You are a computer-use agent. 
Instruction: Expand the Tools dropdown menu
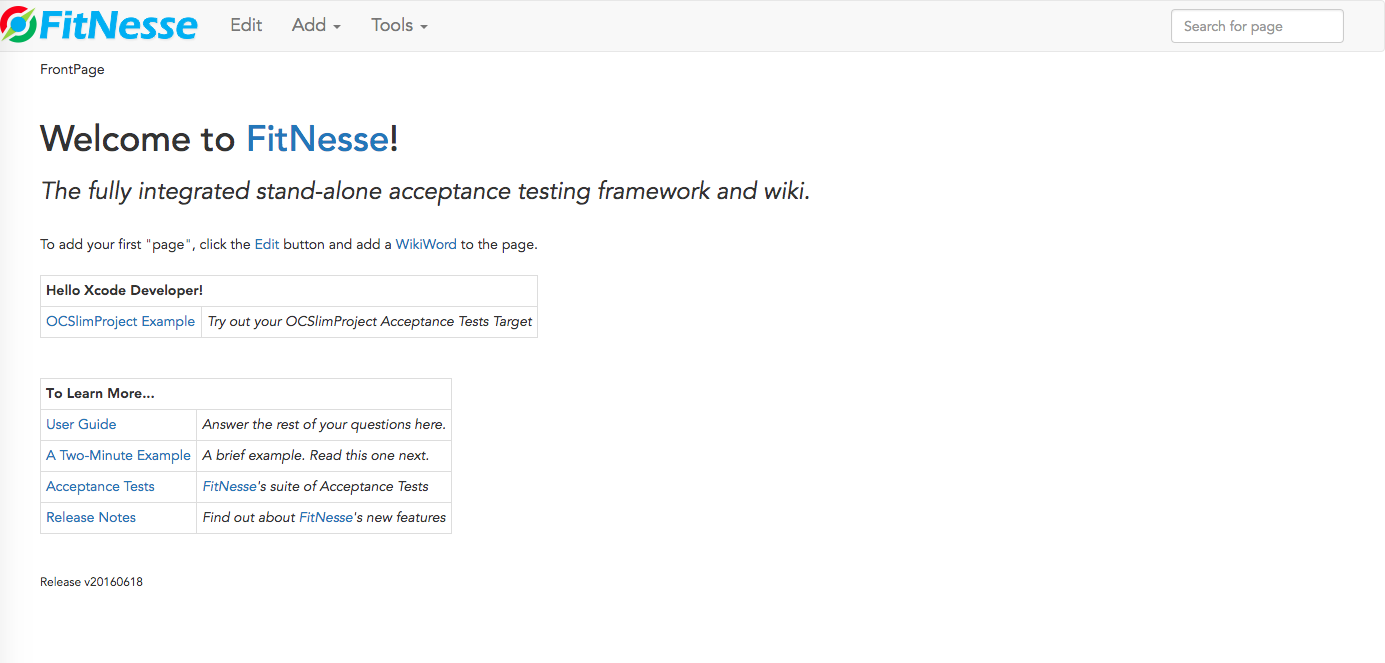399,25
